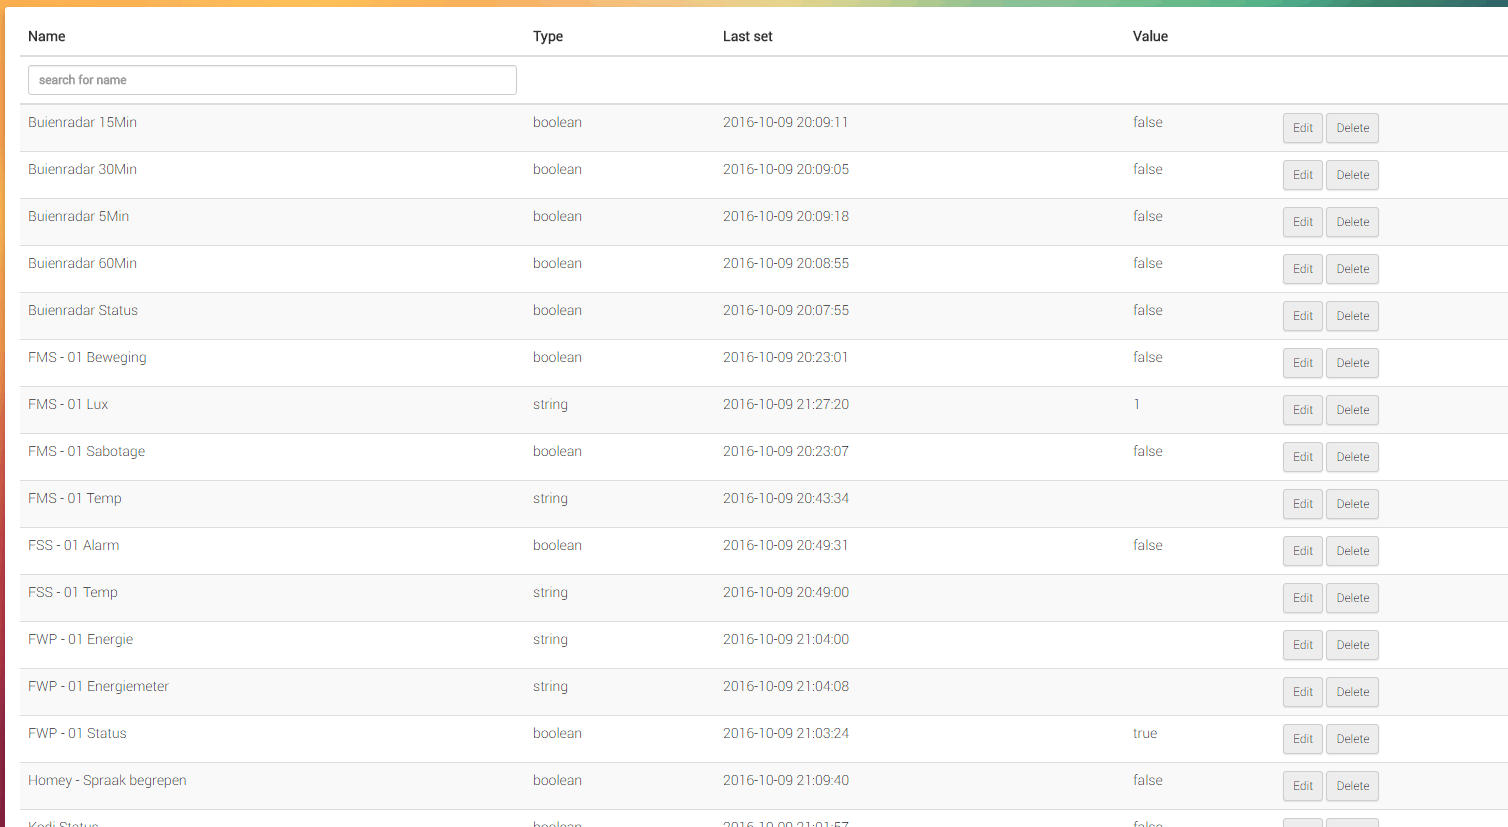Select the name FSS - 01 Temp
This screenshot has width=1508, height=827.
pos(73,592)
